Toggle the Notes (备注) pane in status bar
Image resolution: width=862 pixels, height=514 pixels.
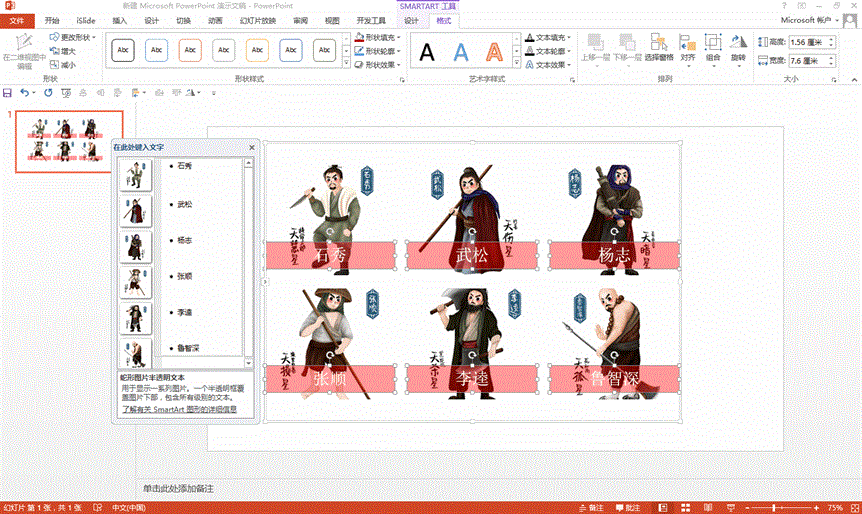tap(592, 507)
